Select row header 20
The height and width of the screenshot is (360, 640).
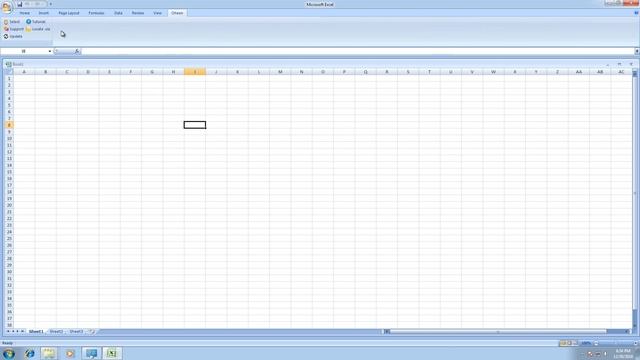[x=9, y=205]
